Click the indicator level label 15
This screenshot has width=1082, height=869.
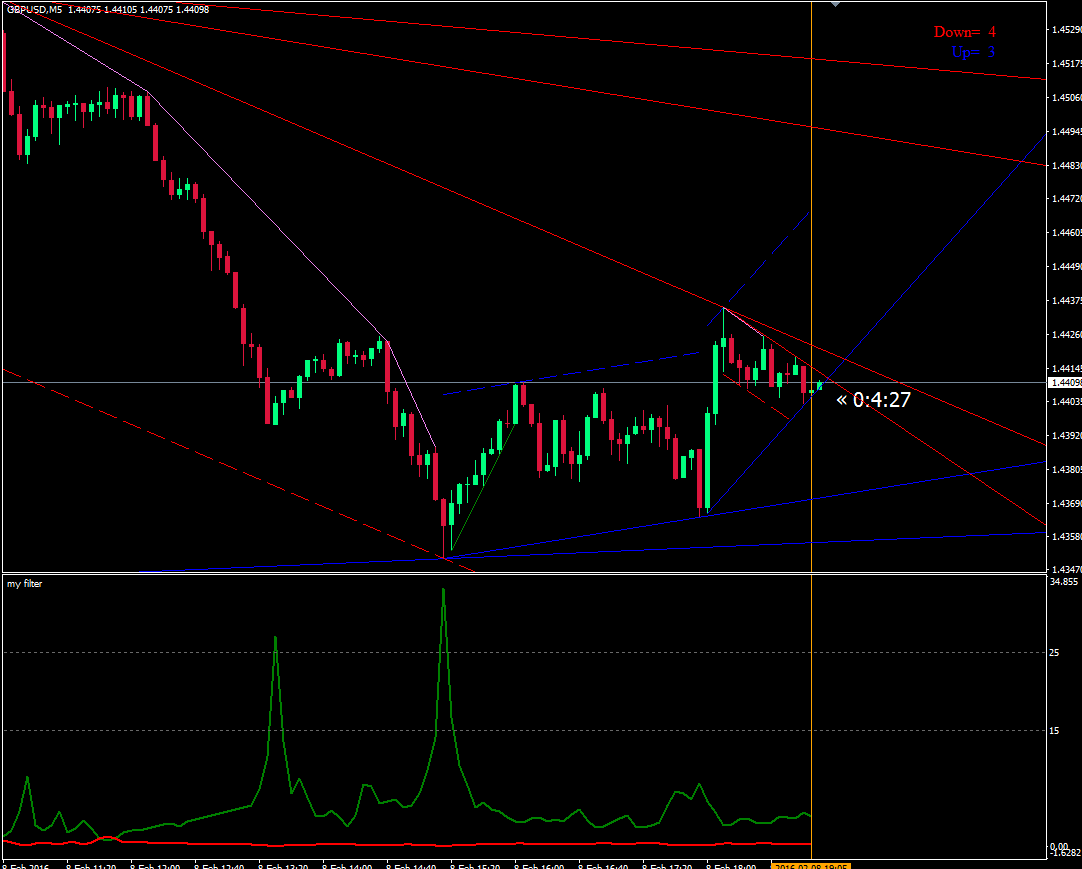[1054, 730]
